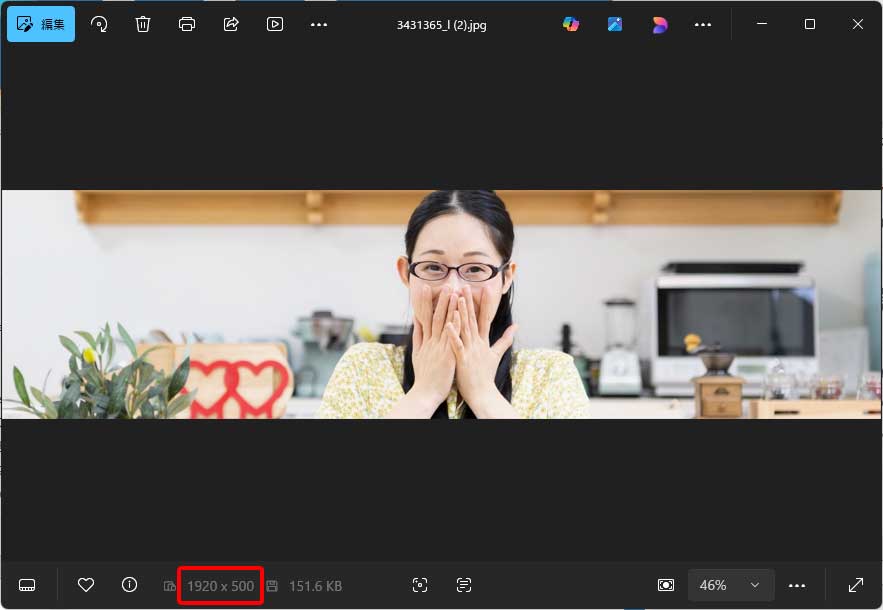Run visual search on this image
Viewport: 883px width, 610px height.
point(420,585)
